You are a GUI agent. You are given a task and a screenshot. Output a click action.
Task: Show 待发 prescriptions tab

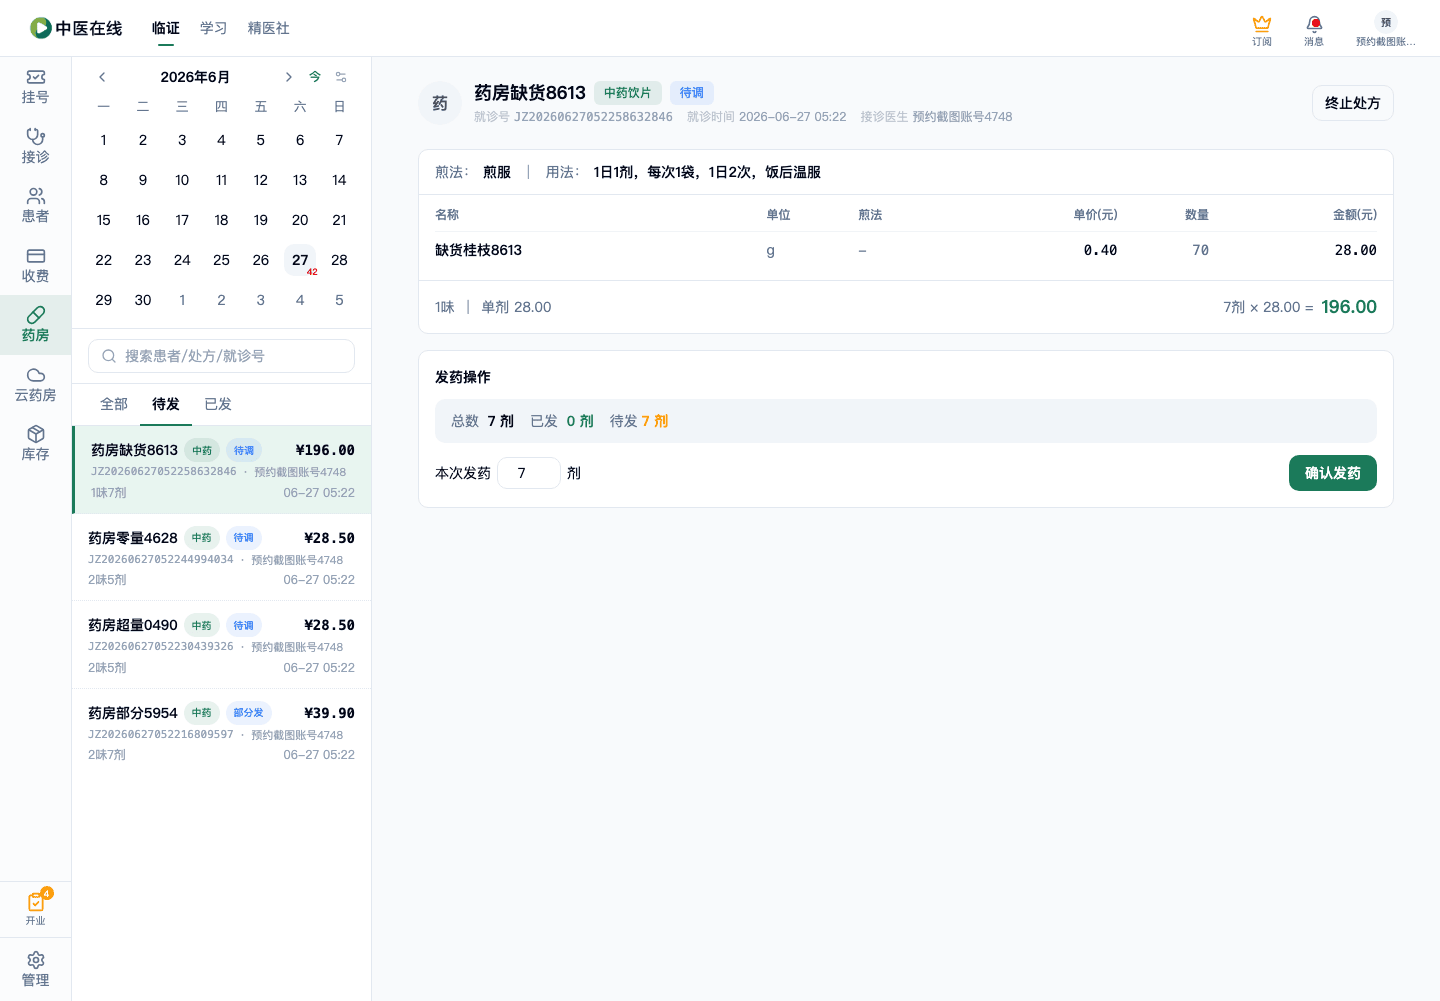coord(166,404)
